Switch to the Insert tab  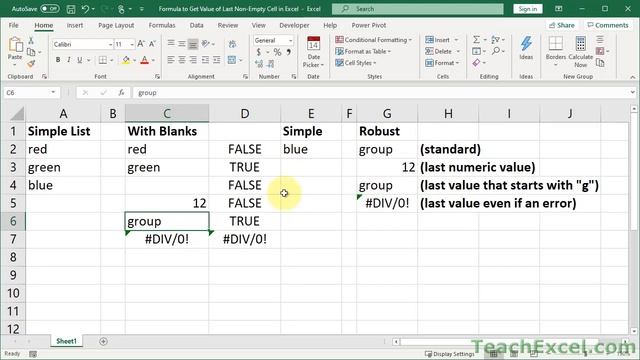click(x=75, y=25)
